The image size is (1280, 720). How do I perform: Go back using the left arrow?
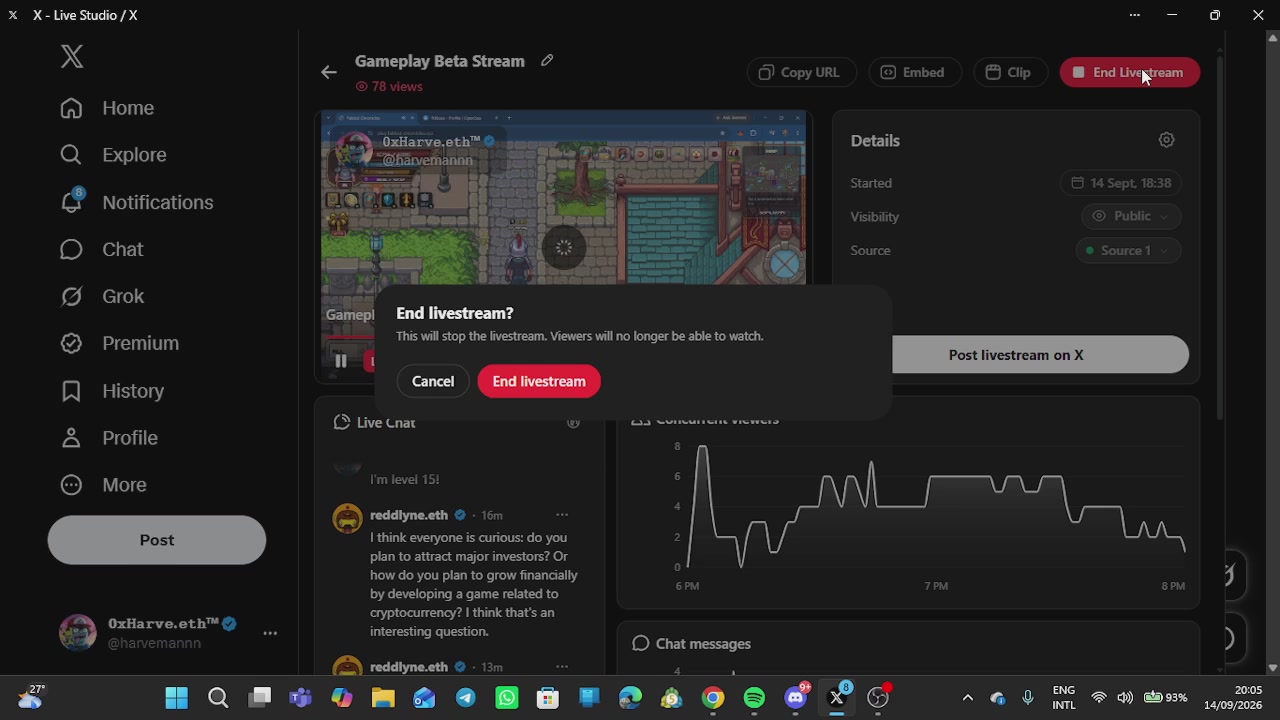329,72
